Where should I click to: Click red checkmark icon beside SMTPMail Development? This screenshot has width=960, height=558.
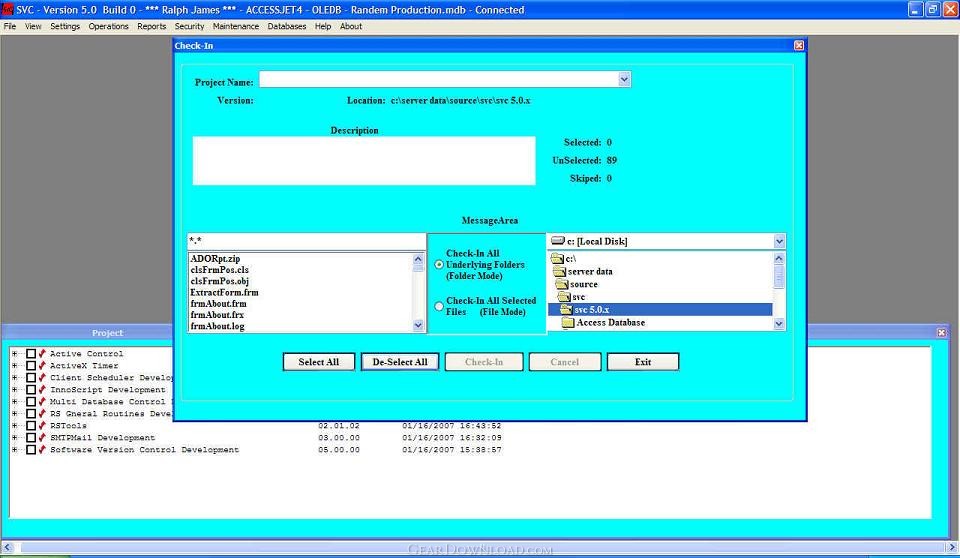tap(42, 437)
